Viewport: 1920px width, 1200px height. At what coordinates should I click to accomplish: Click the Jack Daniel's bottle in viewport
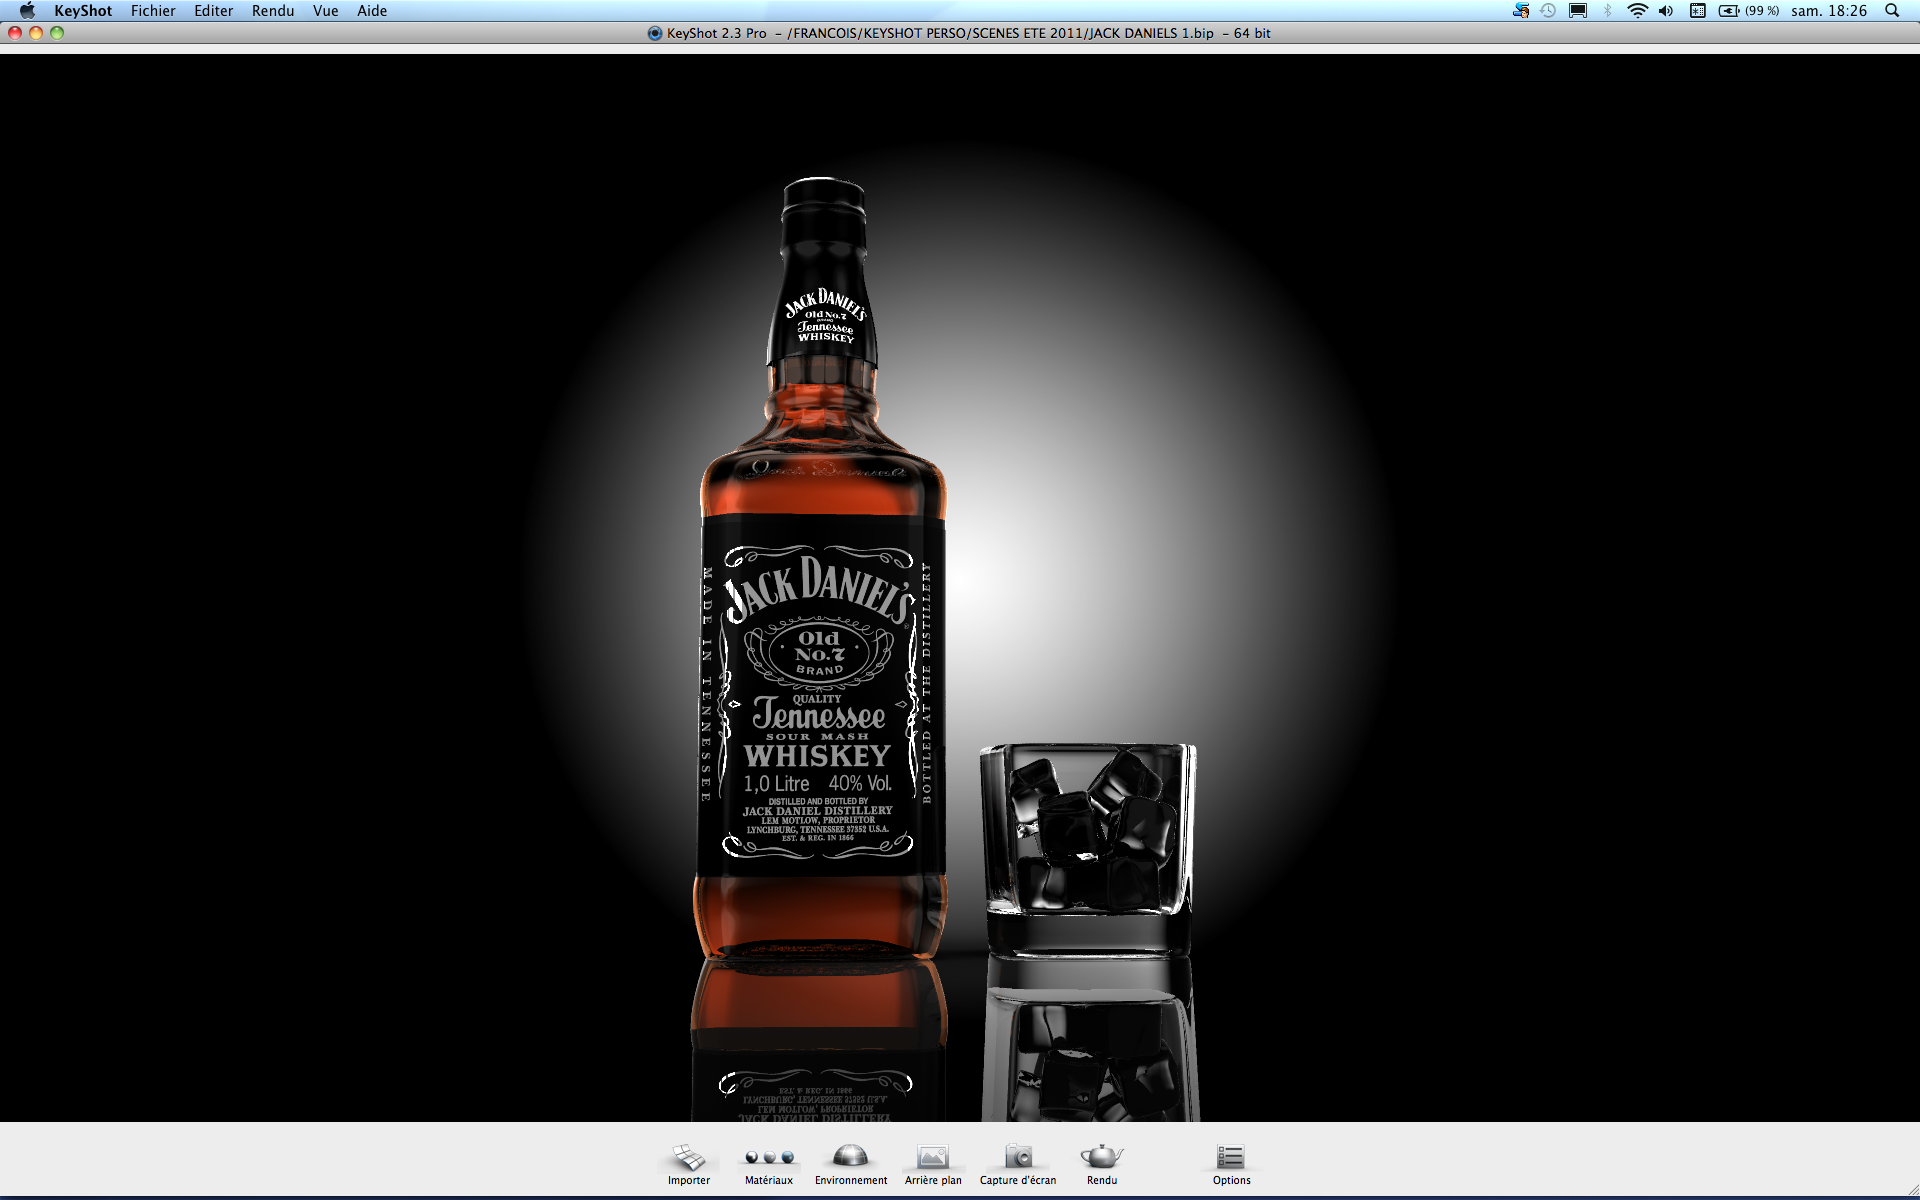click(820, 650)
